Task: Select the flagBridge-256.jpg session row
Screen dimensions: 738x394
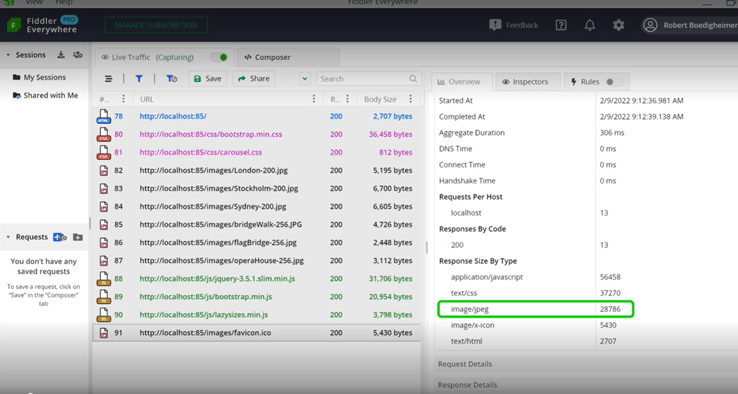Action: pos(257,242)
